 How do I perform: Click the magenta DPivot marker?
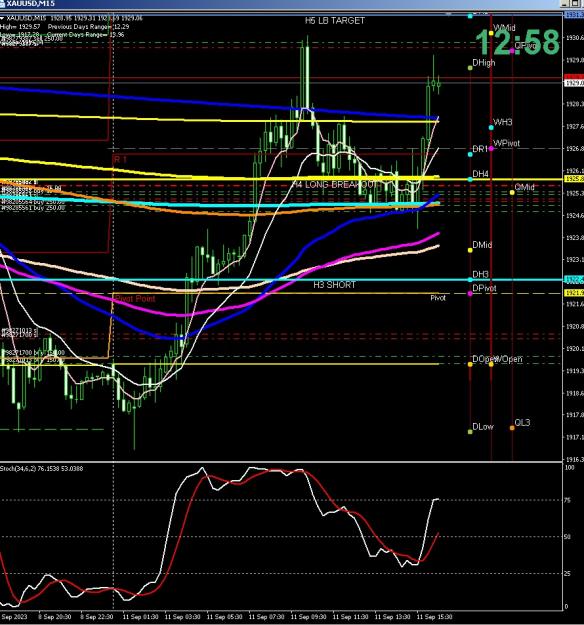tap(470, 294)
